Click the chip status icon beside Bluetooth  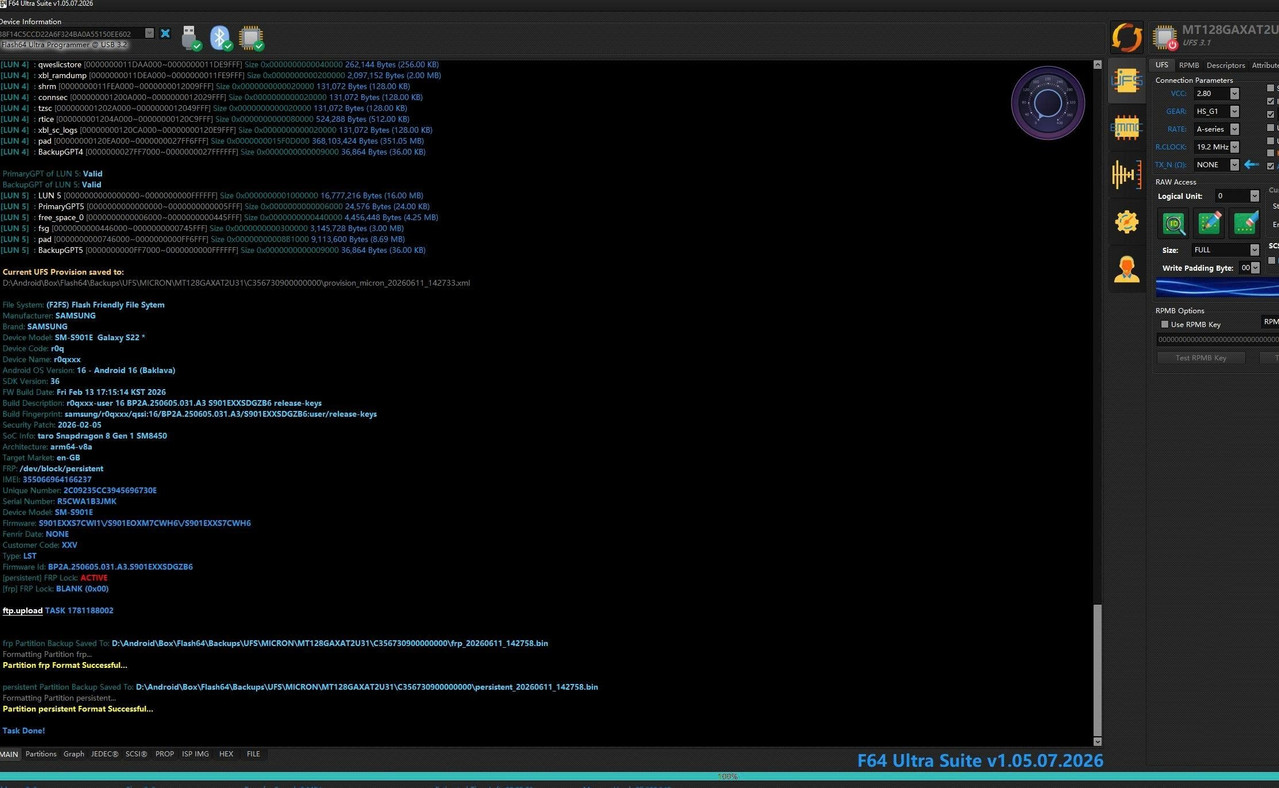coord(251,38)
